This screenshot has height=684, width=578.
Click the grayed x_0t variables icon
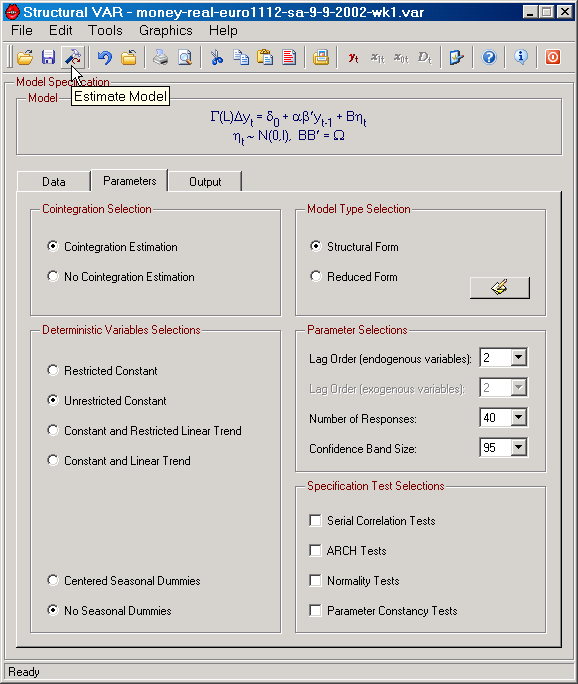tap(401, 57)
